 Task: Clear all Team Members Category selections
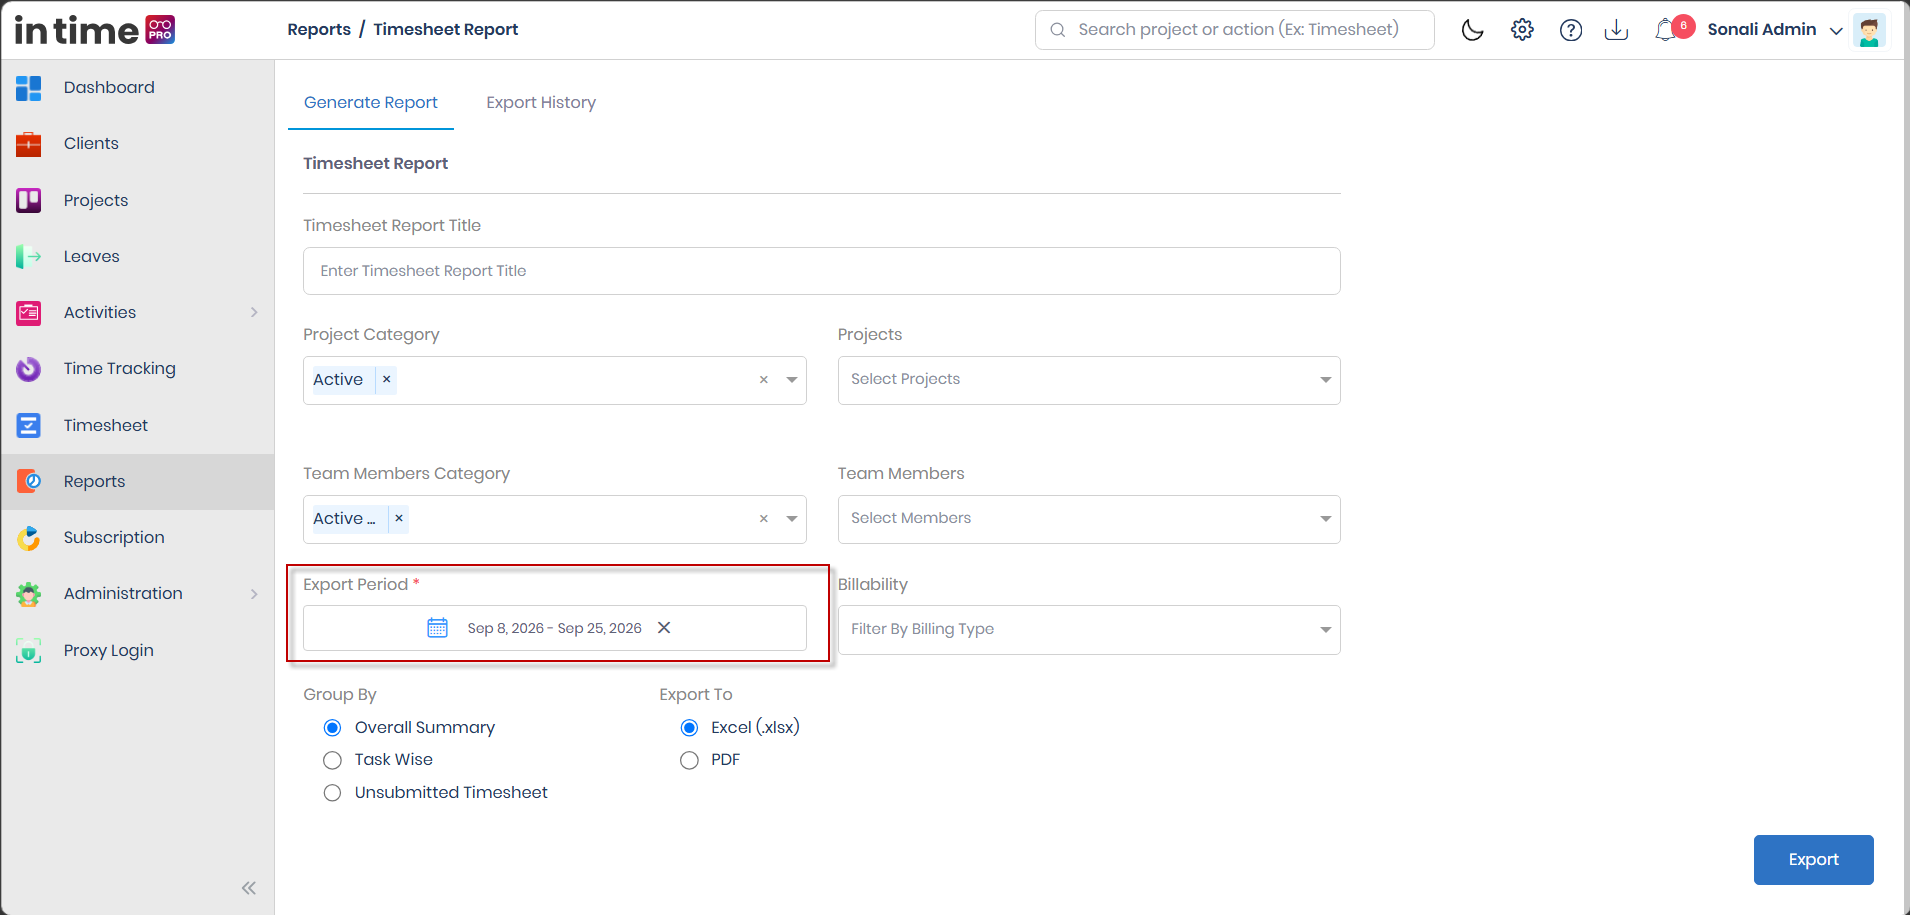(764, 519)
